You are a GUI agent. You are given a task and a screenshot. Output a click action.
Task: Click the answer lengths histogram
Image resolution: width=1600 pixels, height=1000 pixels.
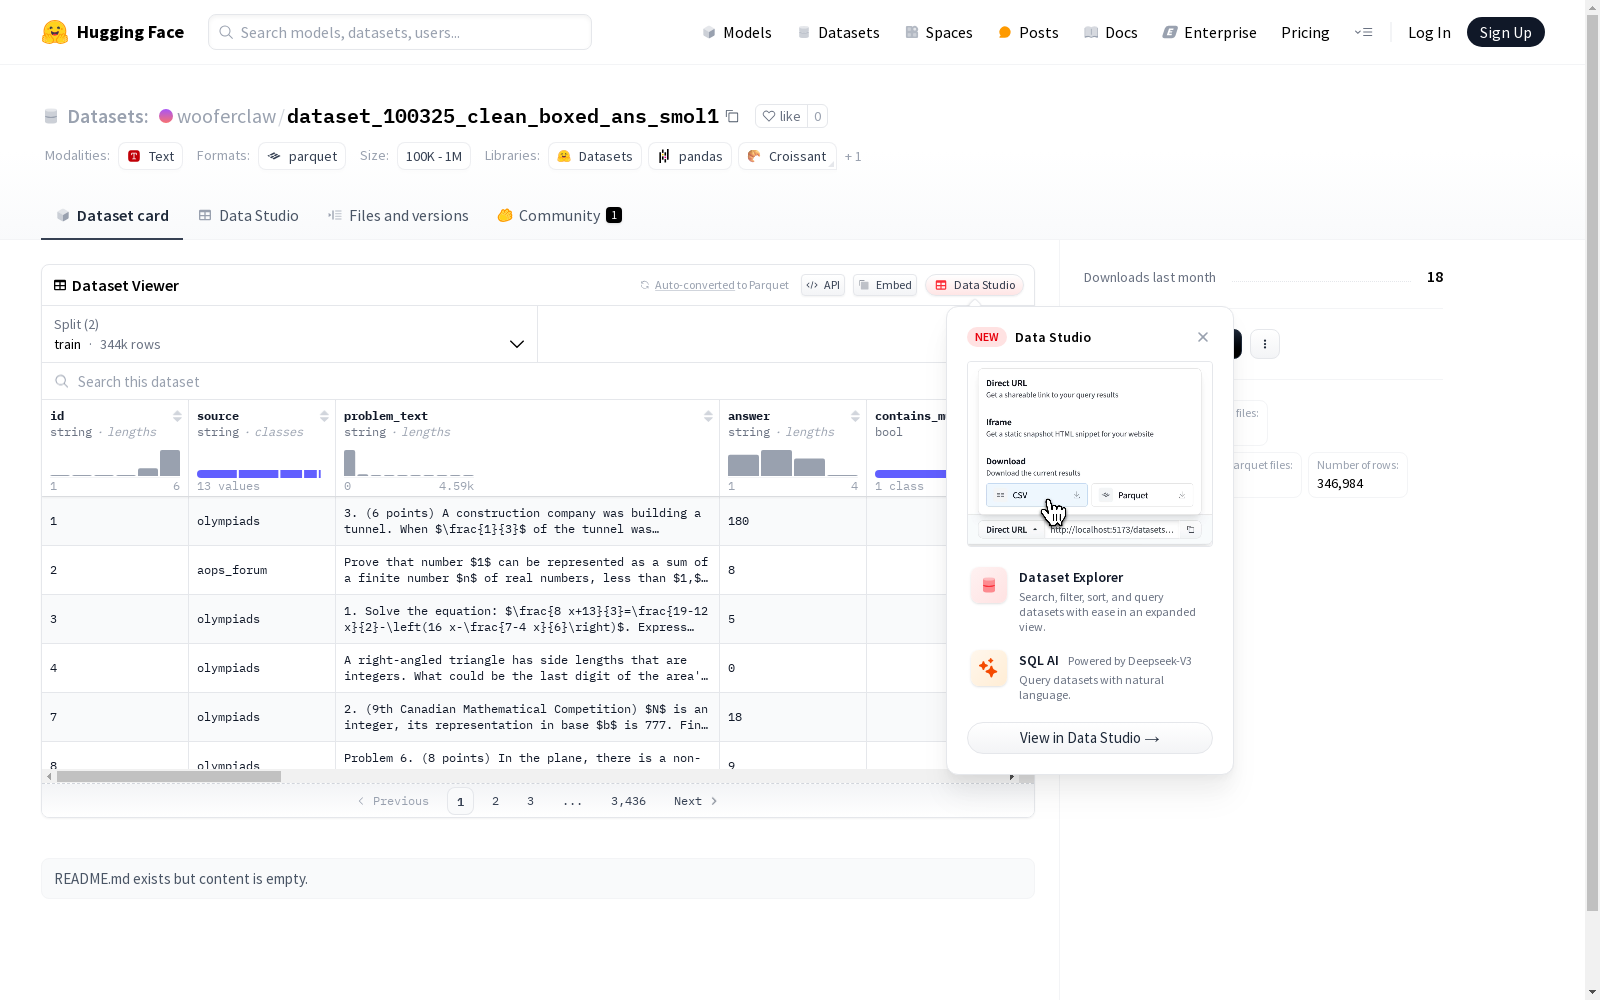point(793,463)
